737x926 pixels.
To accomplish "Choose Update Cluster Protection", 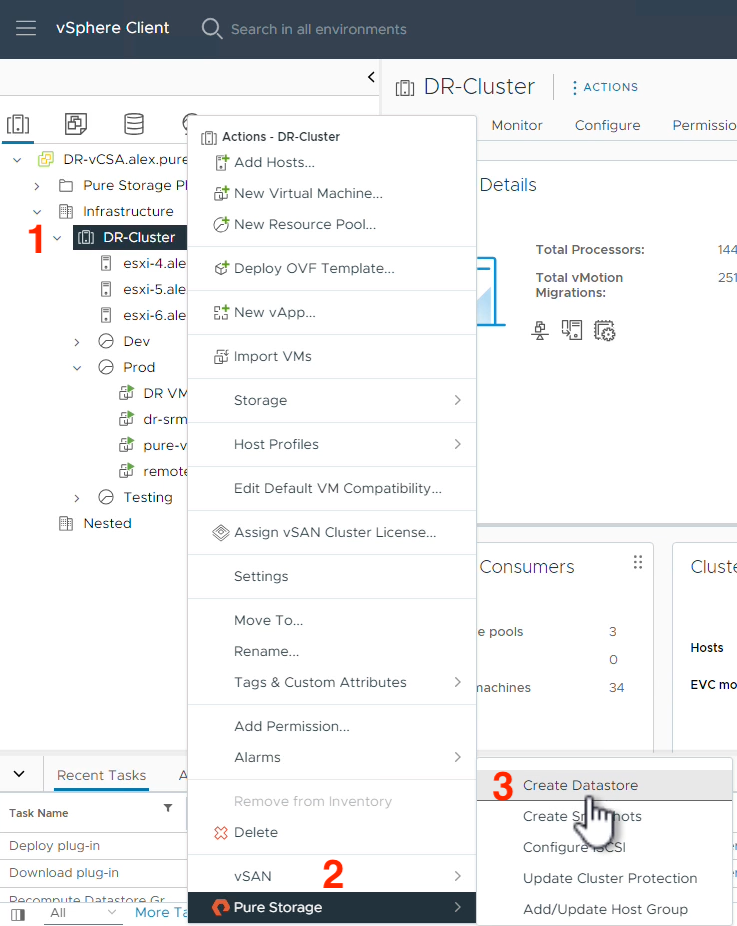I will 604,878.
